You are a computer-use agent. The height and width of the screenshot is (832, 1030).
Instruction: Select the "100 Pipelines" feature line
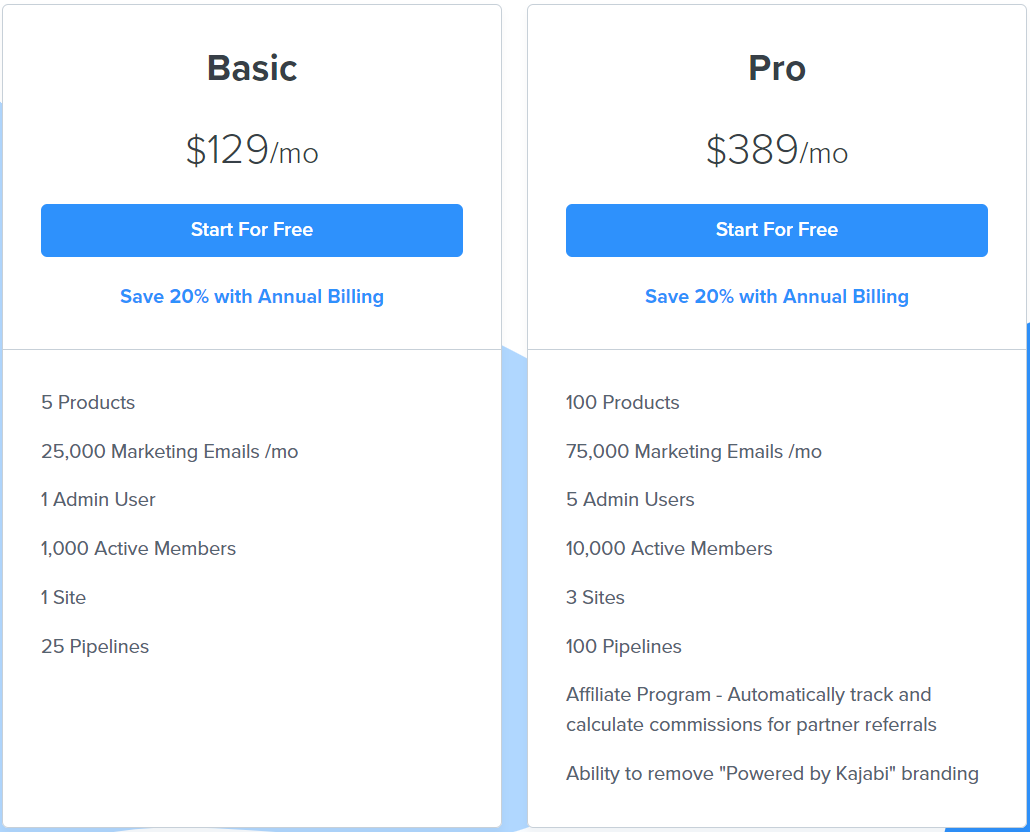tap(624, 647)
